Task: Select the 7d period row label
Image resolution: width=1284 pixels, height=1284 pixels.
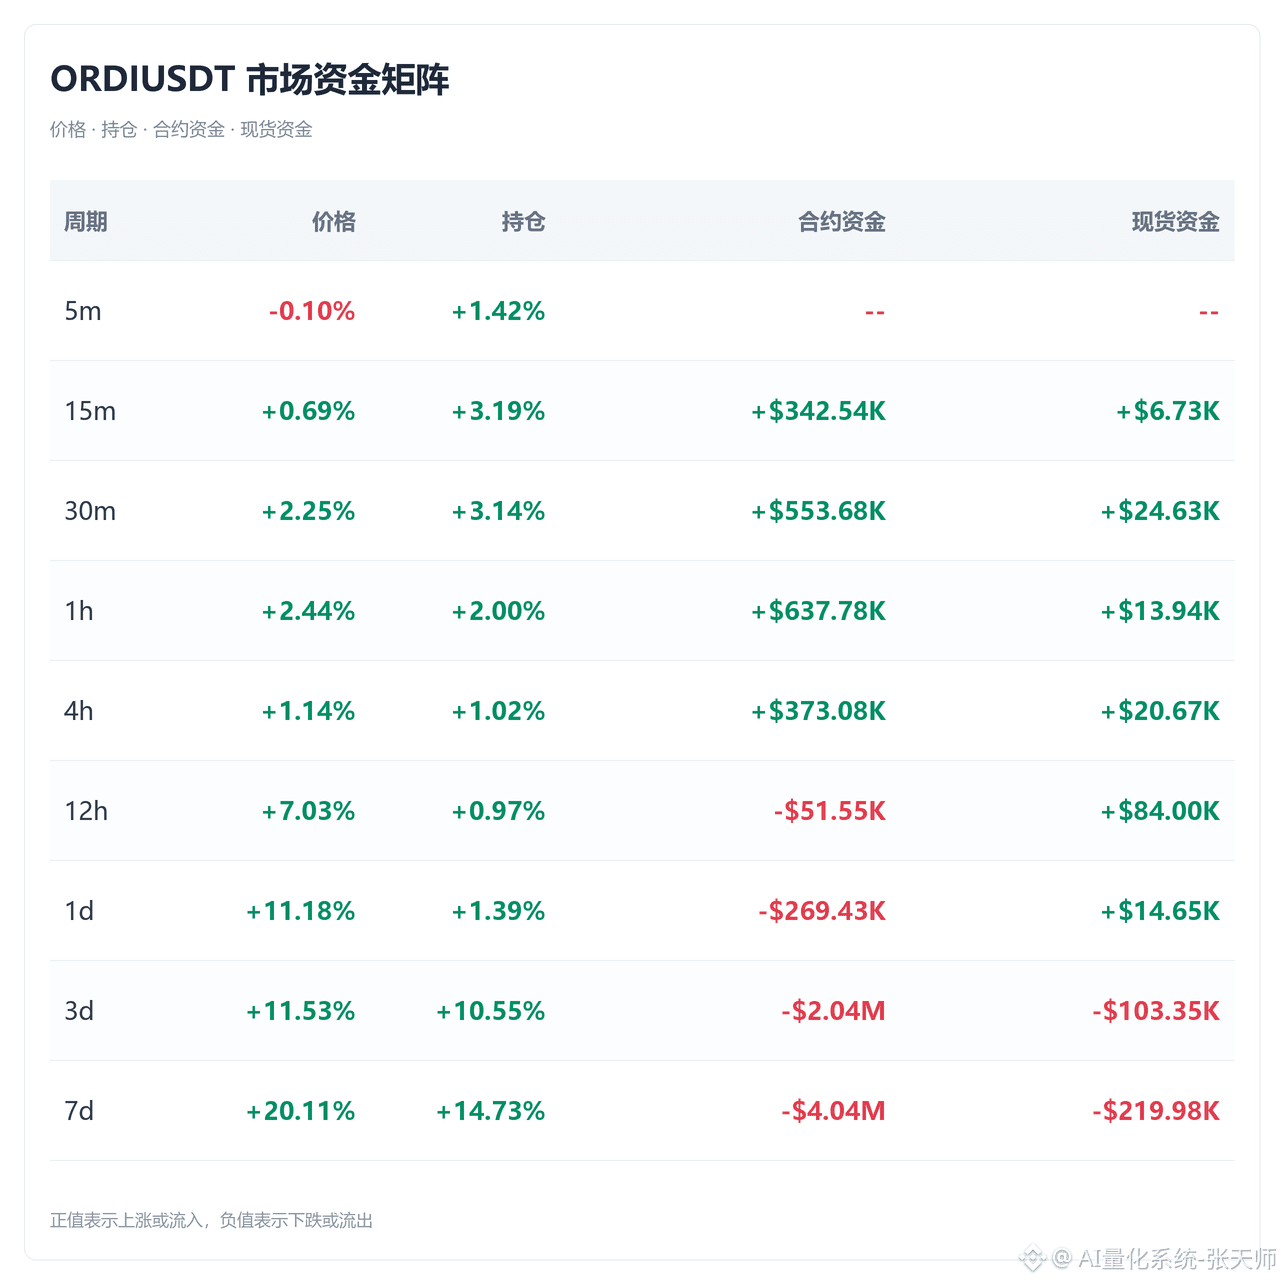Action: 79,1111
